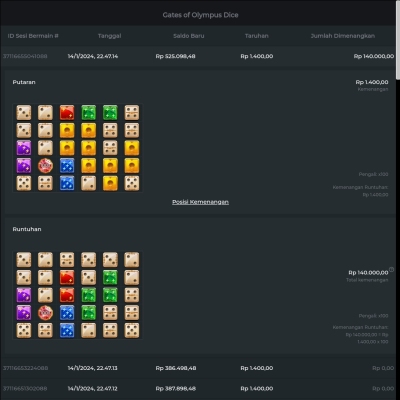Click the Taruhan column header
Screen dimensions: 400x400
click(x=257, y=36)
